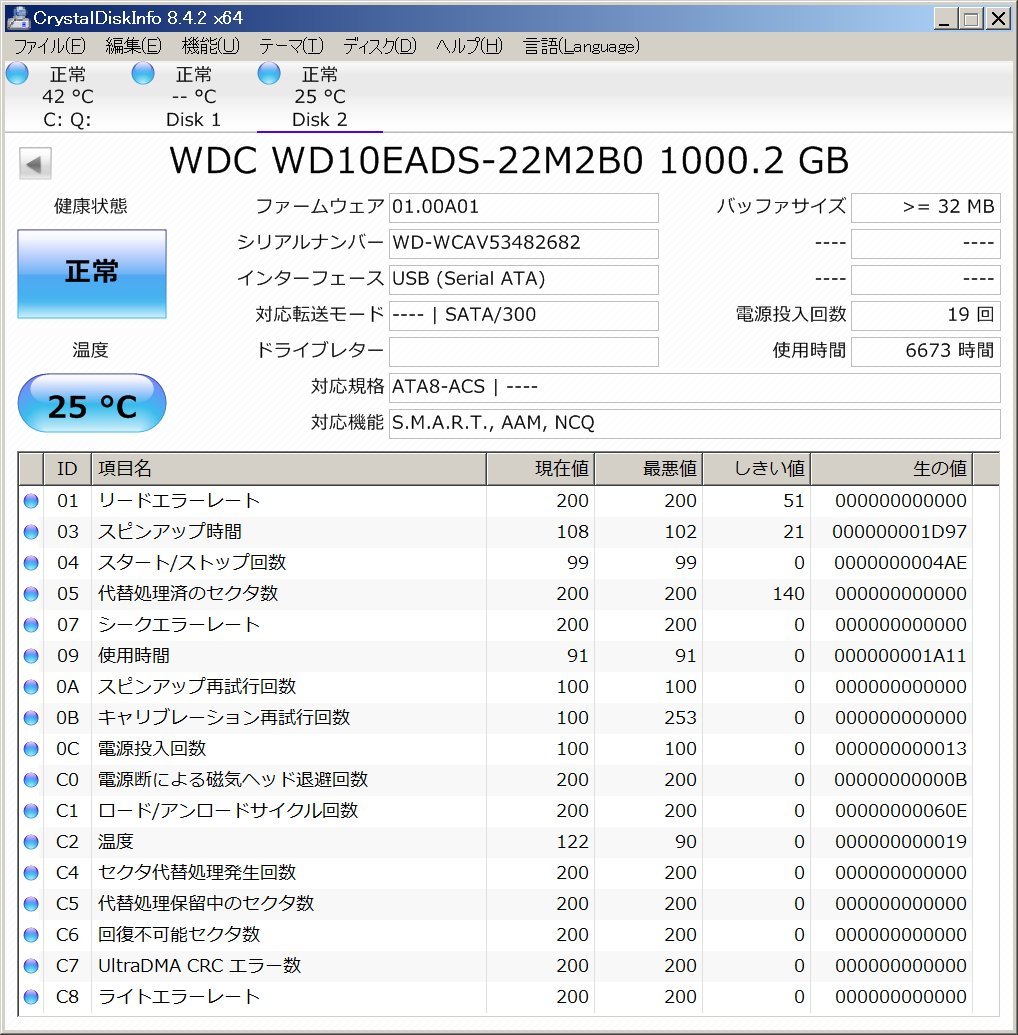Click power on hours field 6673 時間
1018x1035 pixels.
tap(926, 351)
